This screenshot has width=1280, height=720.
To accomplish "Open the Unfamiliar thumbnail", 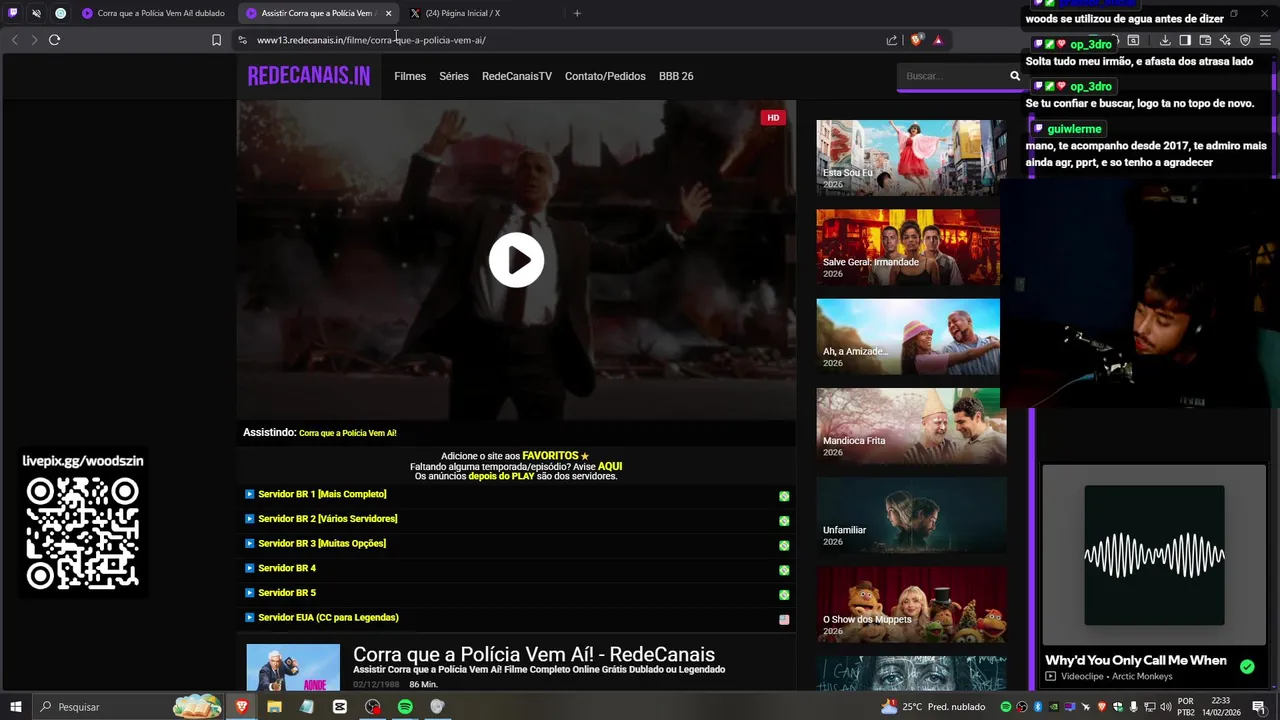I will coord(911,515).
